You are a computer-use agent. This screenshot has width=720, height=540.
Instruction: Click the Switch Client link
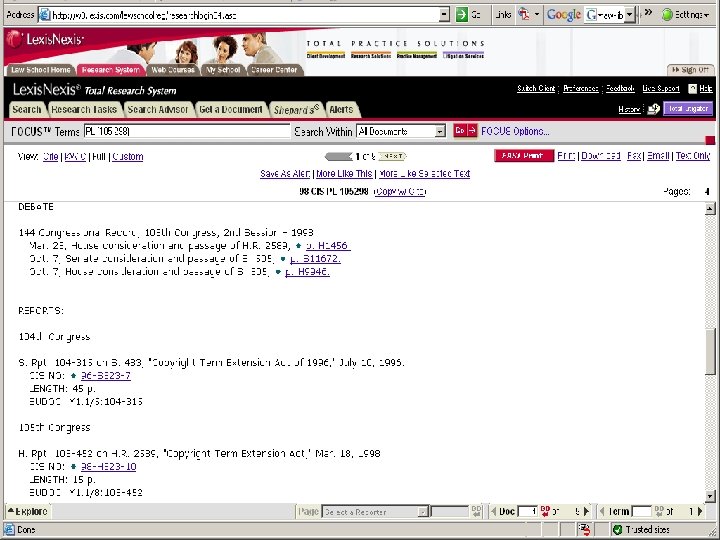pos(536,89)
